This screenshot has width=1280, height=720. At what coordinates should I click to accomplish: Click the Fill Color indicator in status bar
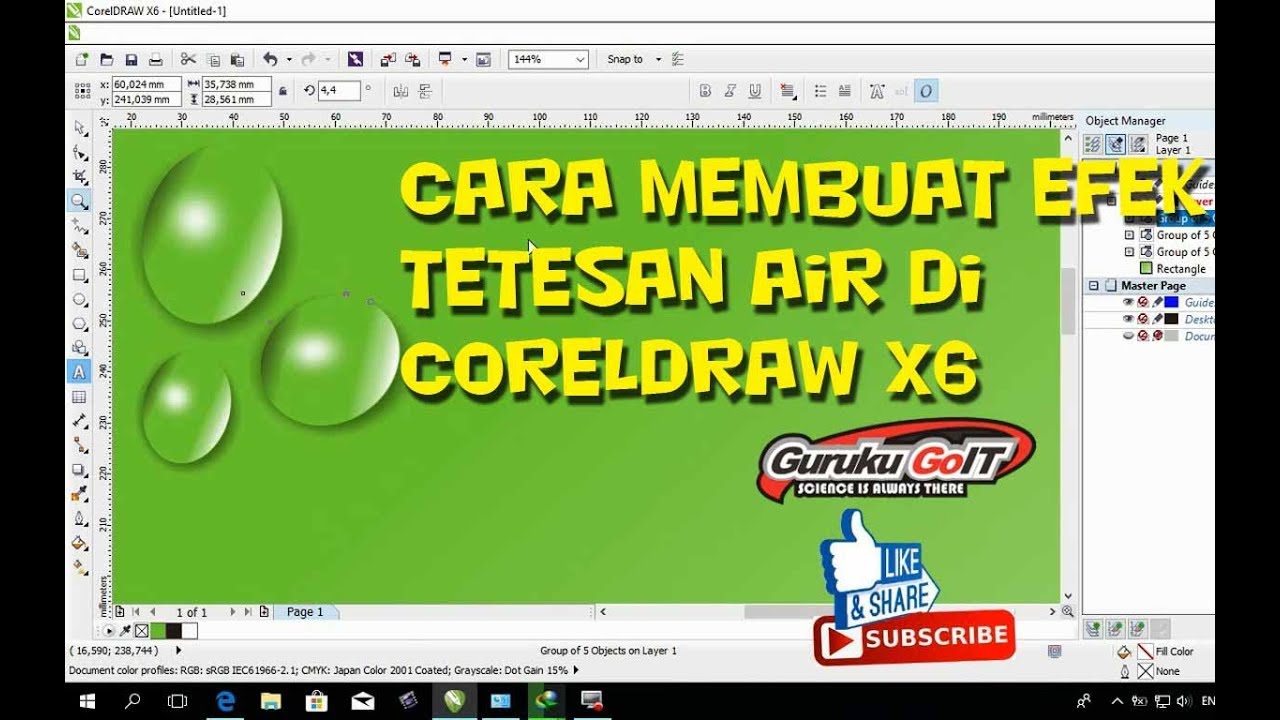1145,652
